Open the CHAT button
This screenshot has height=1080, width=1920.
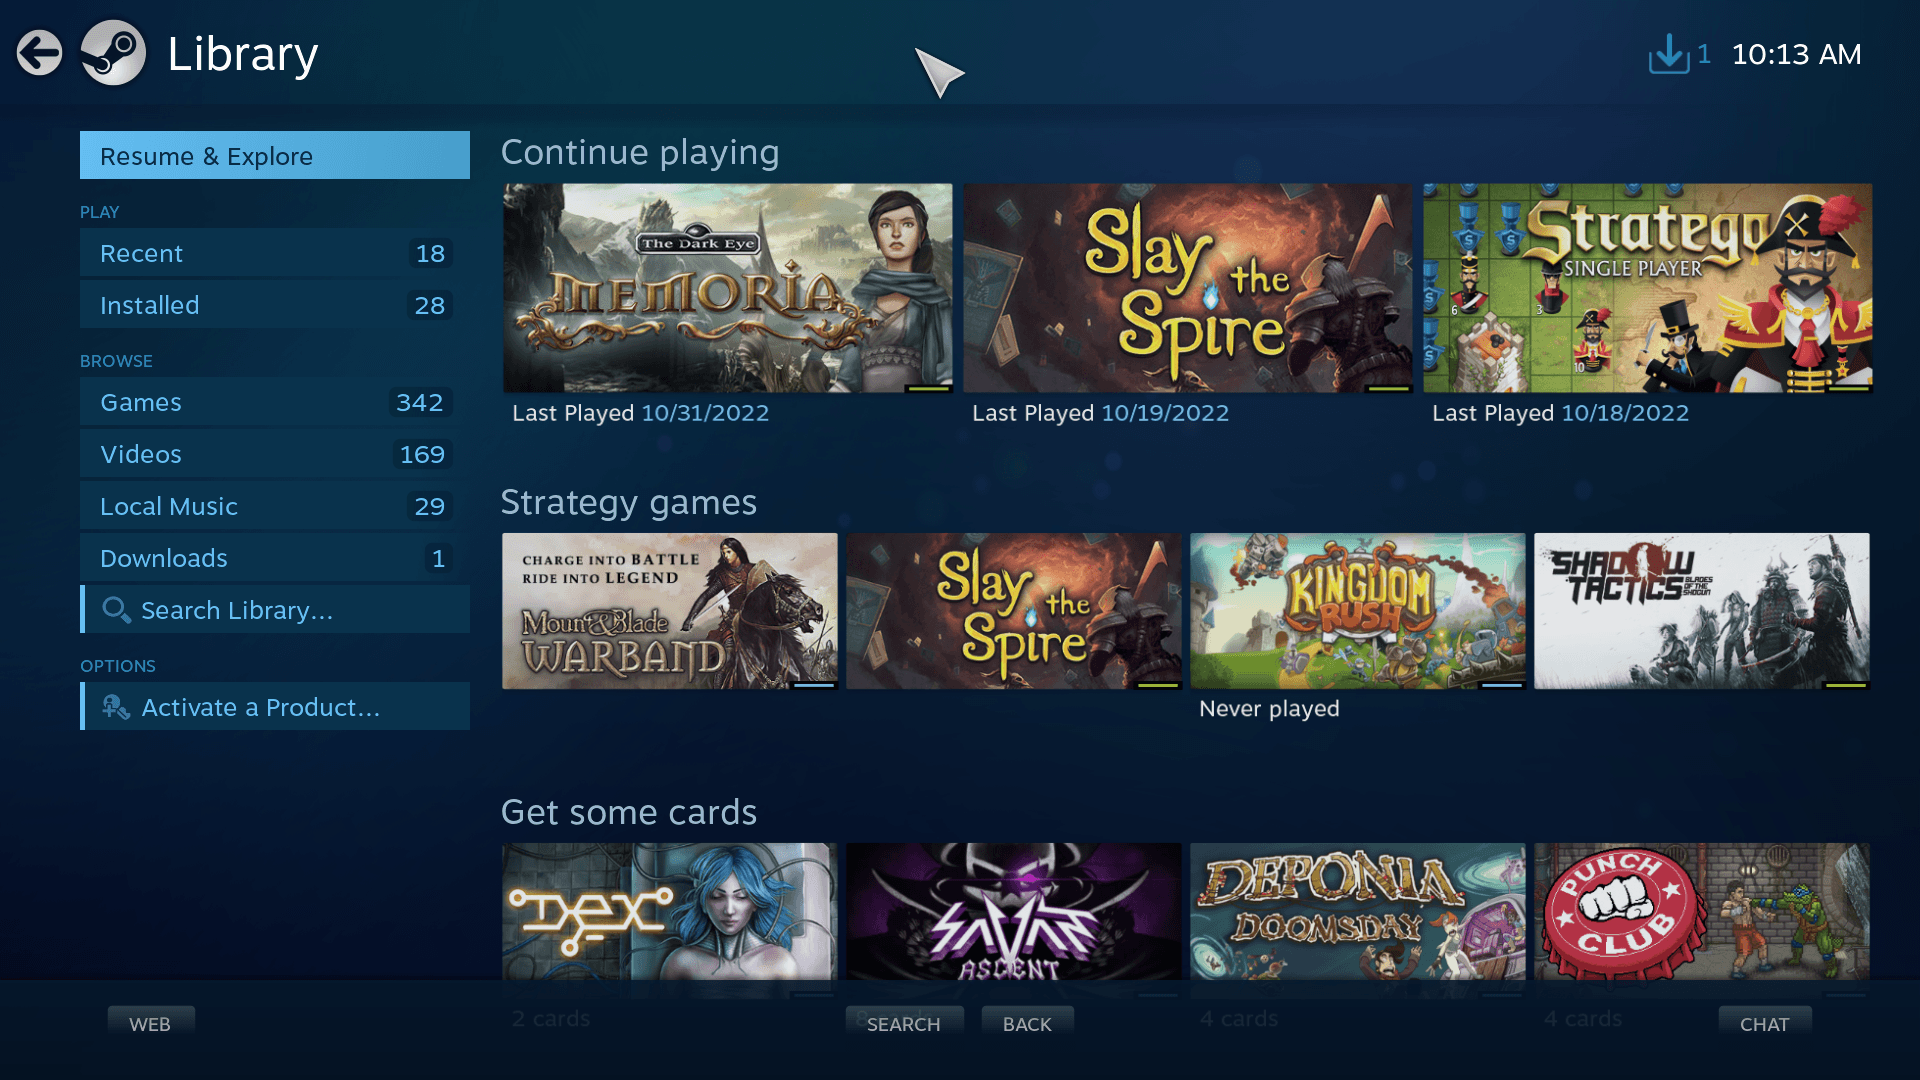tap(1764, 1024)
